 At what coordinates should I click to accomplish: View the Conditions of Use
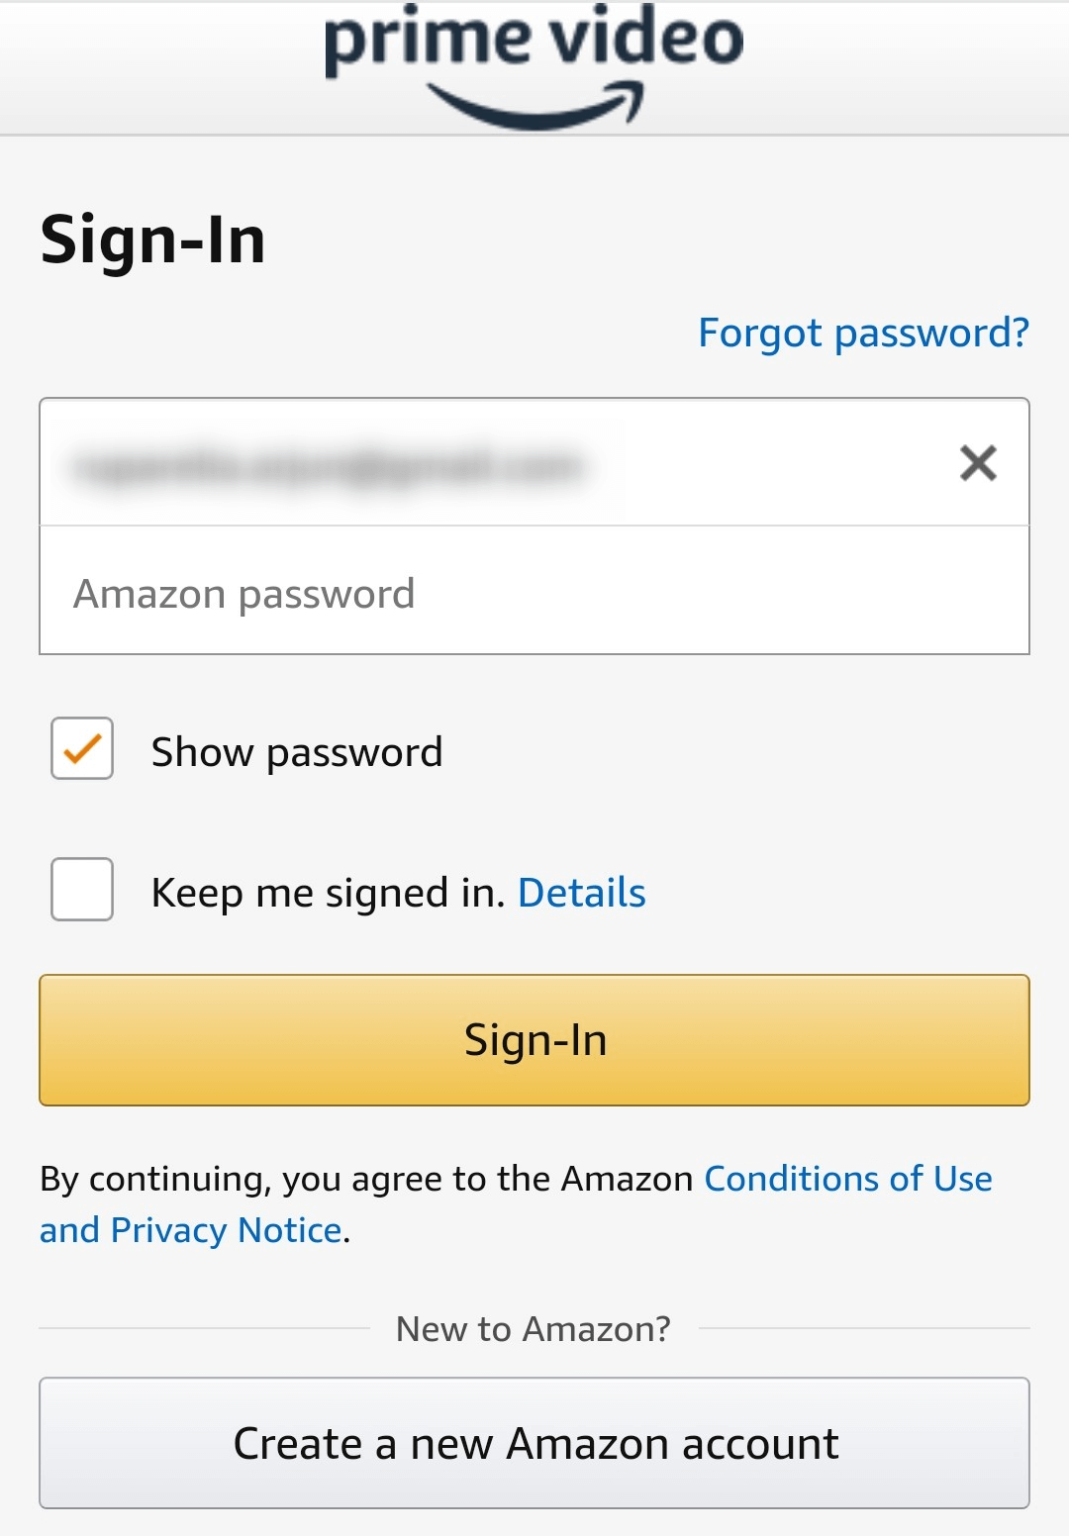coord(846,1178)
